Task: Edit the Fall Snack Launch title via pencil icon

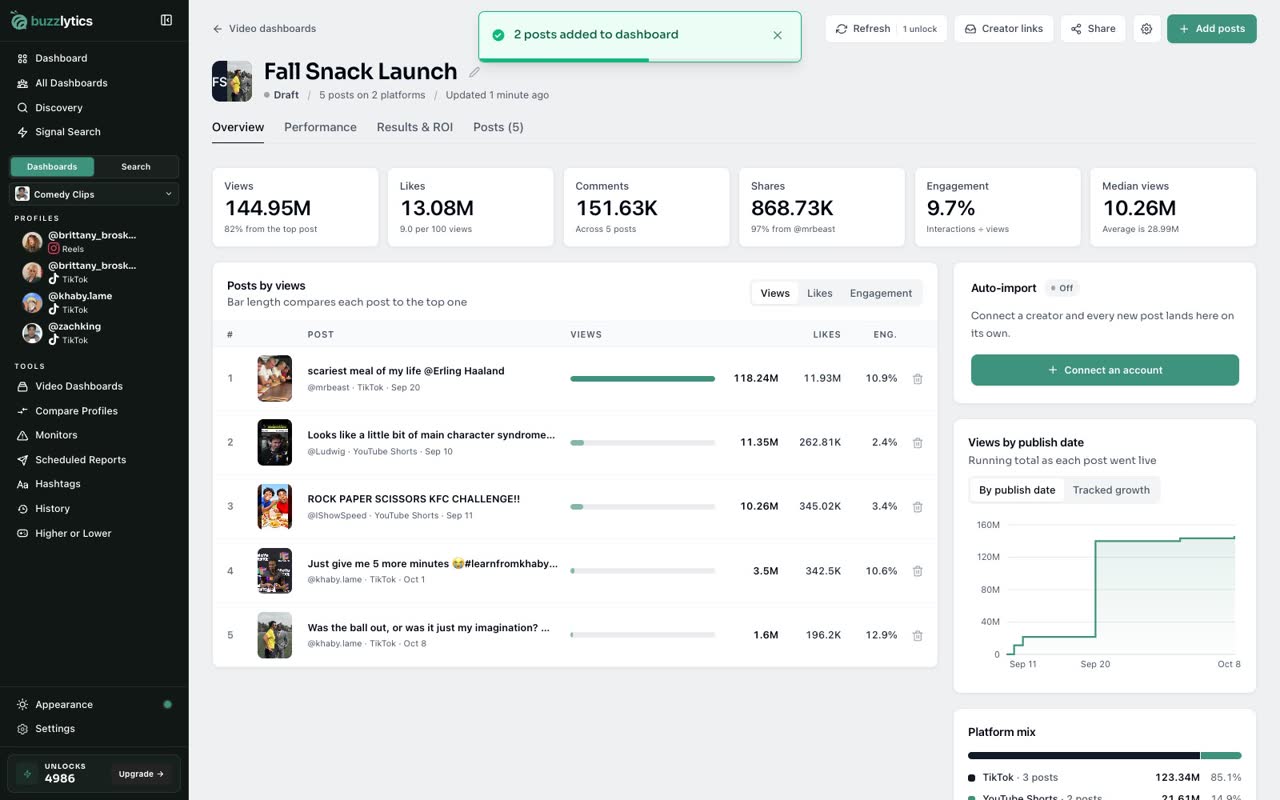Action: [x=474, y=72]
